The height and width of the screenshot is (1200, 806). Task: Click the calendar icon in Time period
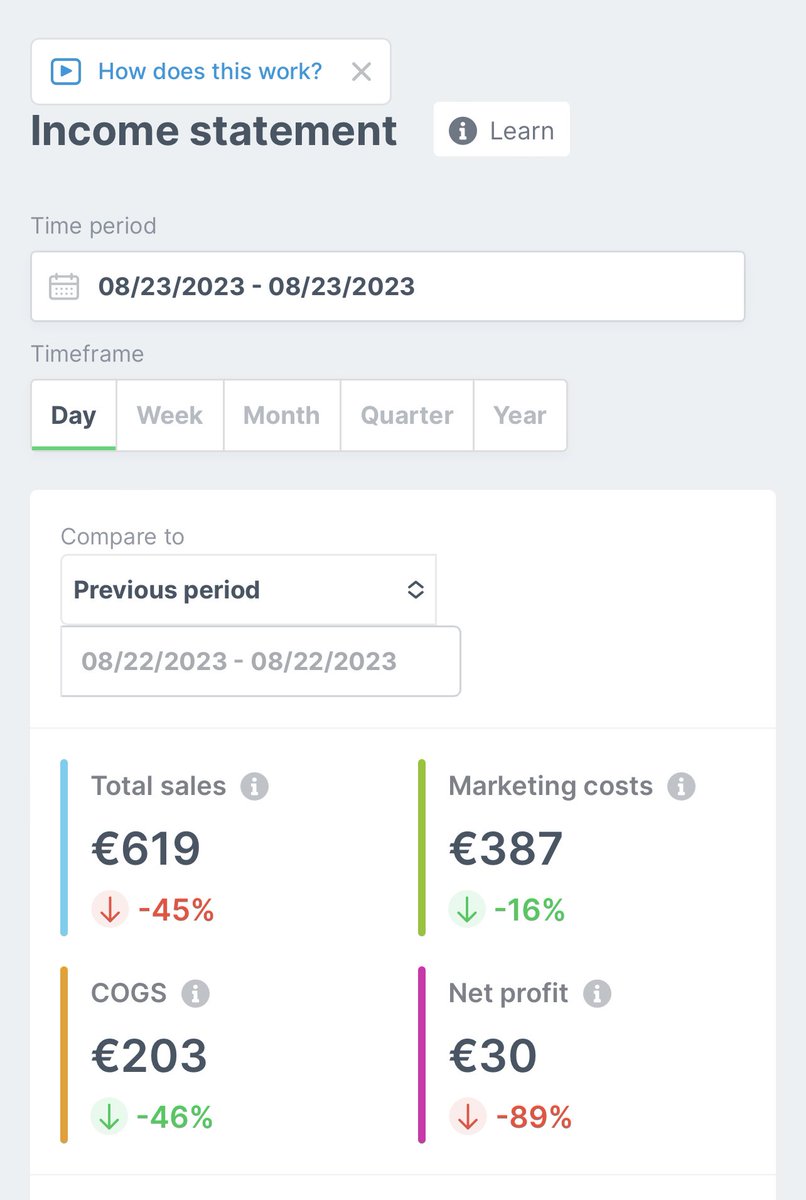click(x=64, y=286)
